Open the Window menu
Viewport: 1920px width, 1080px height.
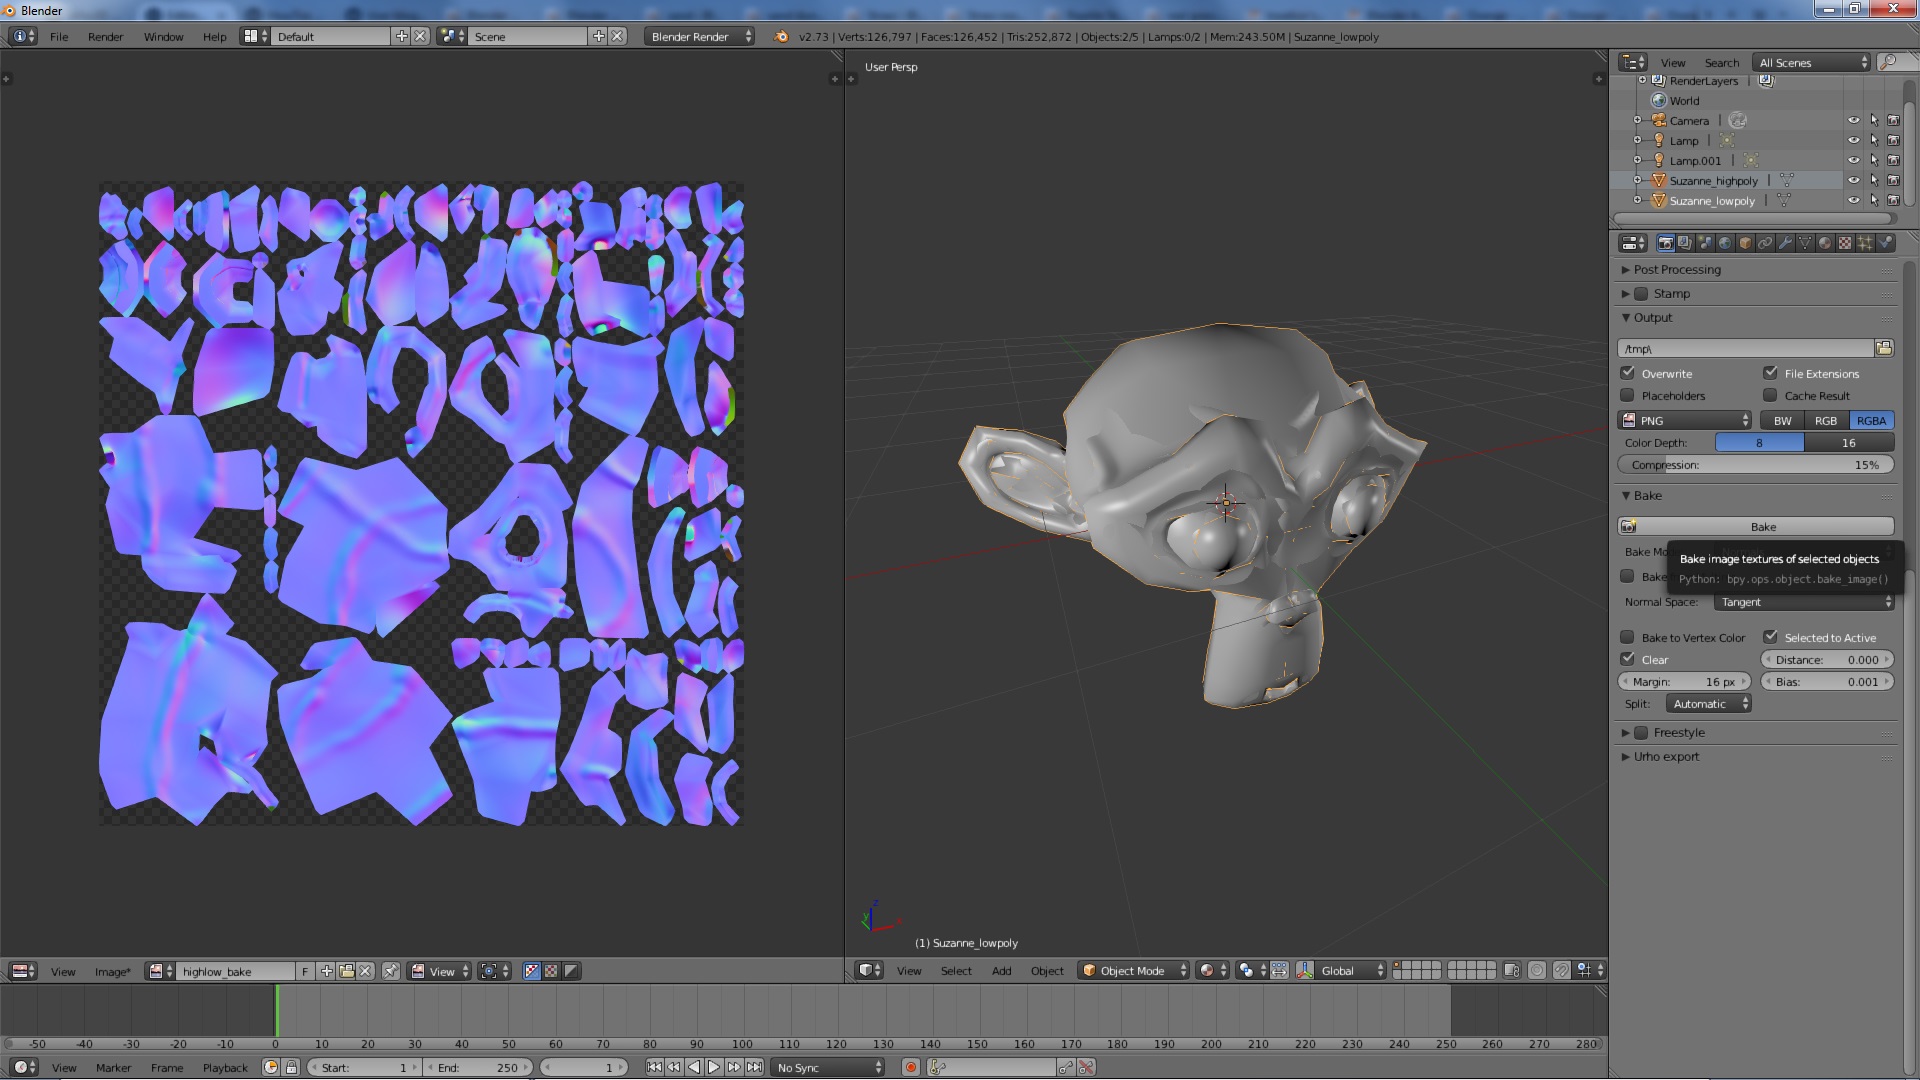click(163, 37)
